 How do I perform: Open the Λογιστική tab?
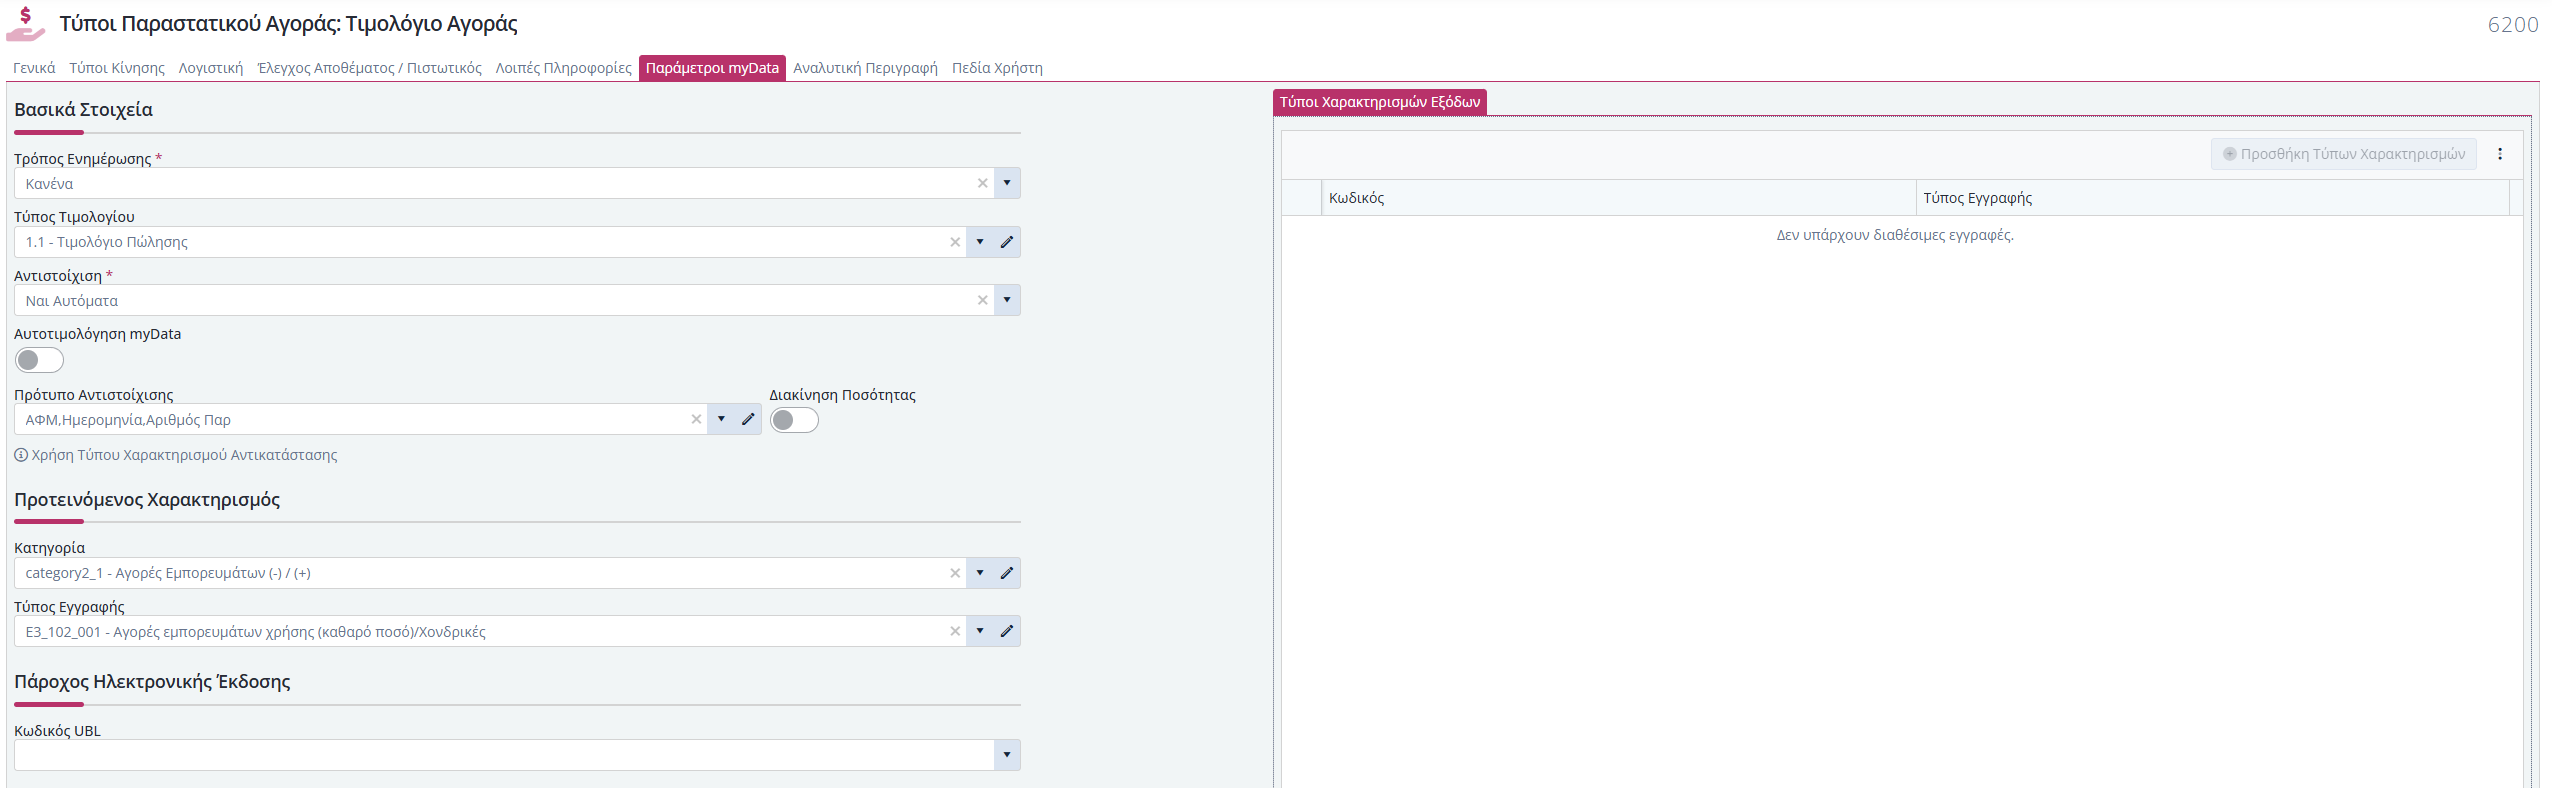pyautogui.click(x=210, y=68)
